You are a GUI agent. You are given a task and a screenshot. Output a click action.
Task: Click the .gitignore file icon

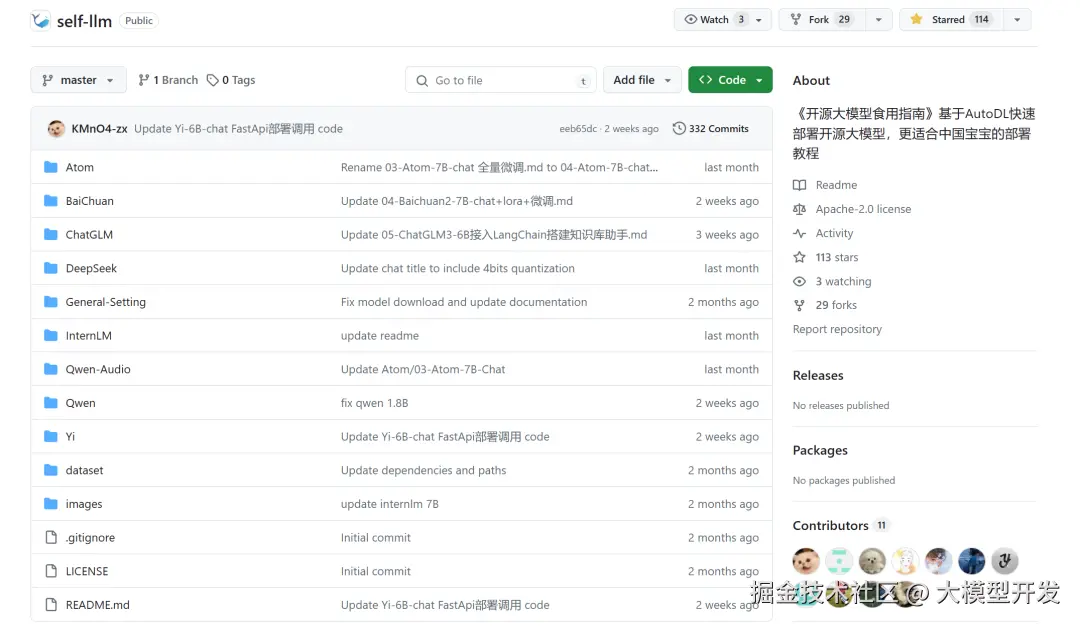click(x=50, y=537)
